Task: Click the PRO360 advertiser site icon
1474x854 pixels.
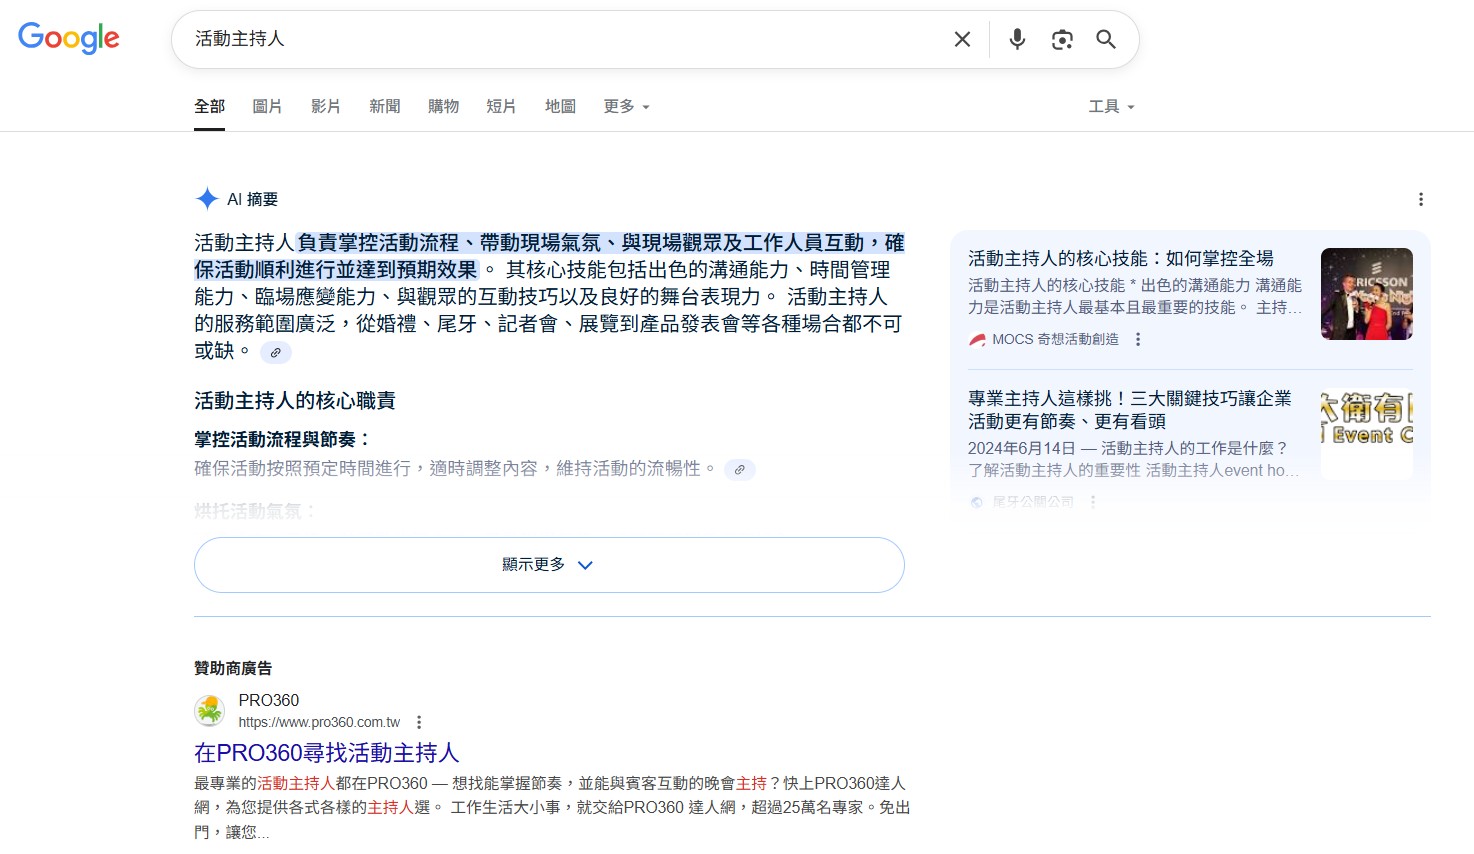Action: 211,710
